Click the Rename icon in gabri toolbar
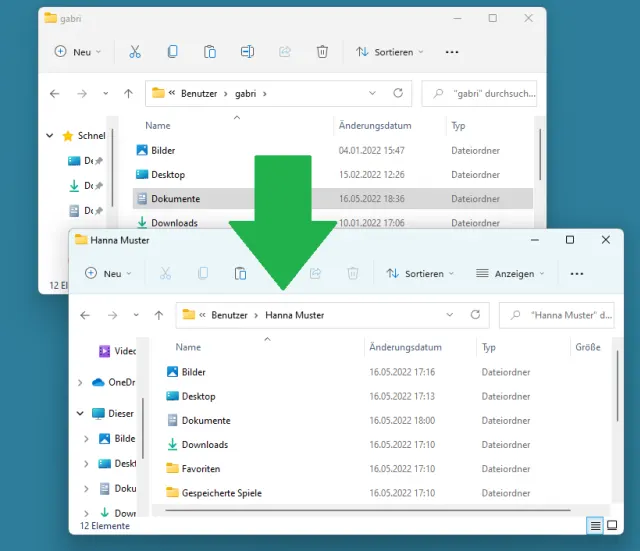640x551 pixels. (247, 52)
